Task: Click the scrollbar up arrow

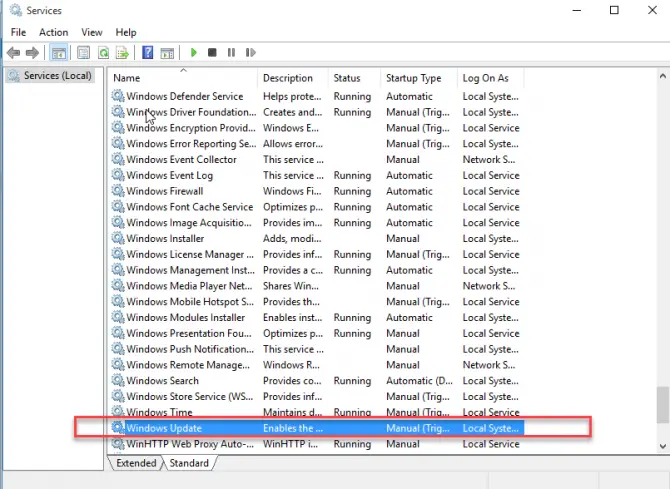Action: click(x=663, y=76)
